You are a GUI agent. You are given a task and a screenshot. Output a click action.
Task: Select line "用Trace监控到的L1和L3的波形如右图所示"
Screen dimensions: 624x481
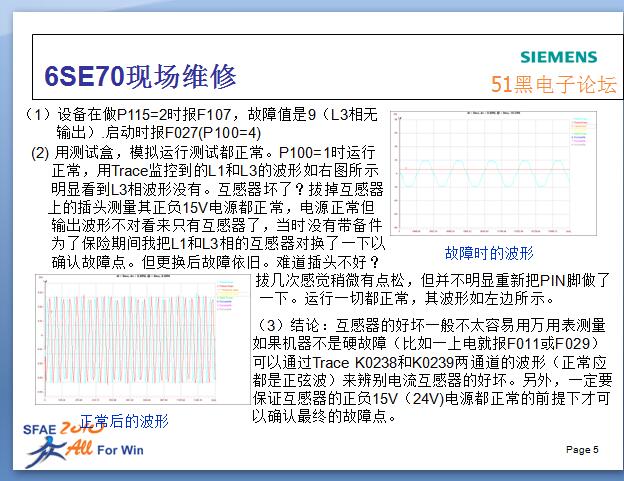tap(238, 171)
